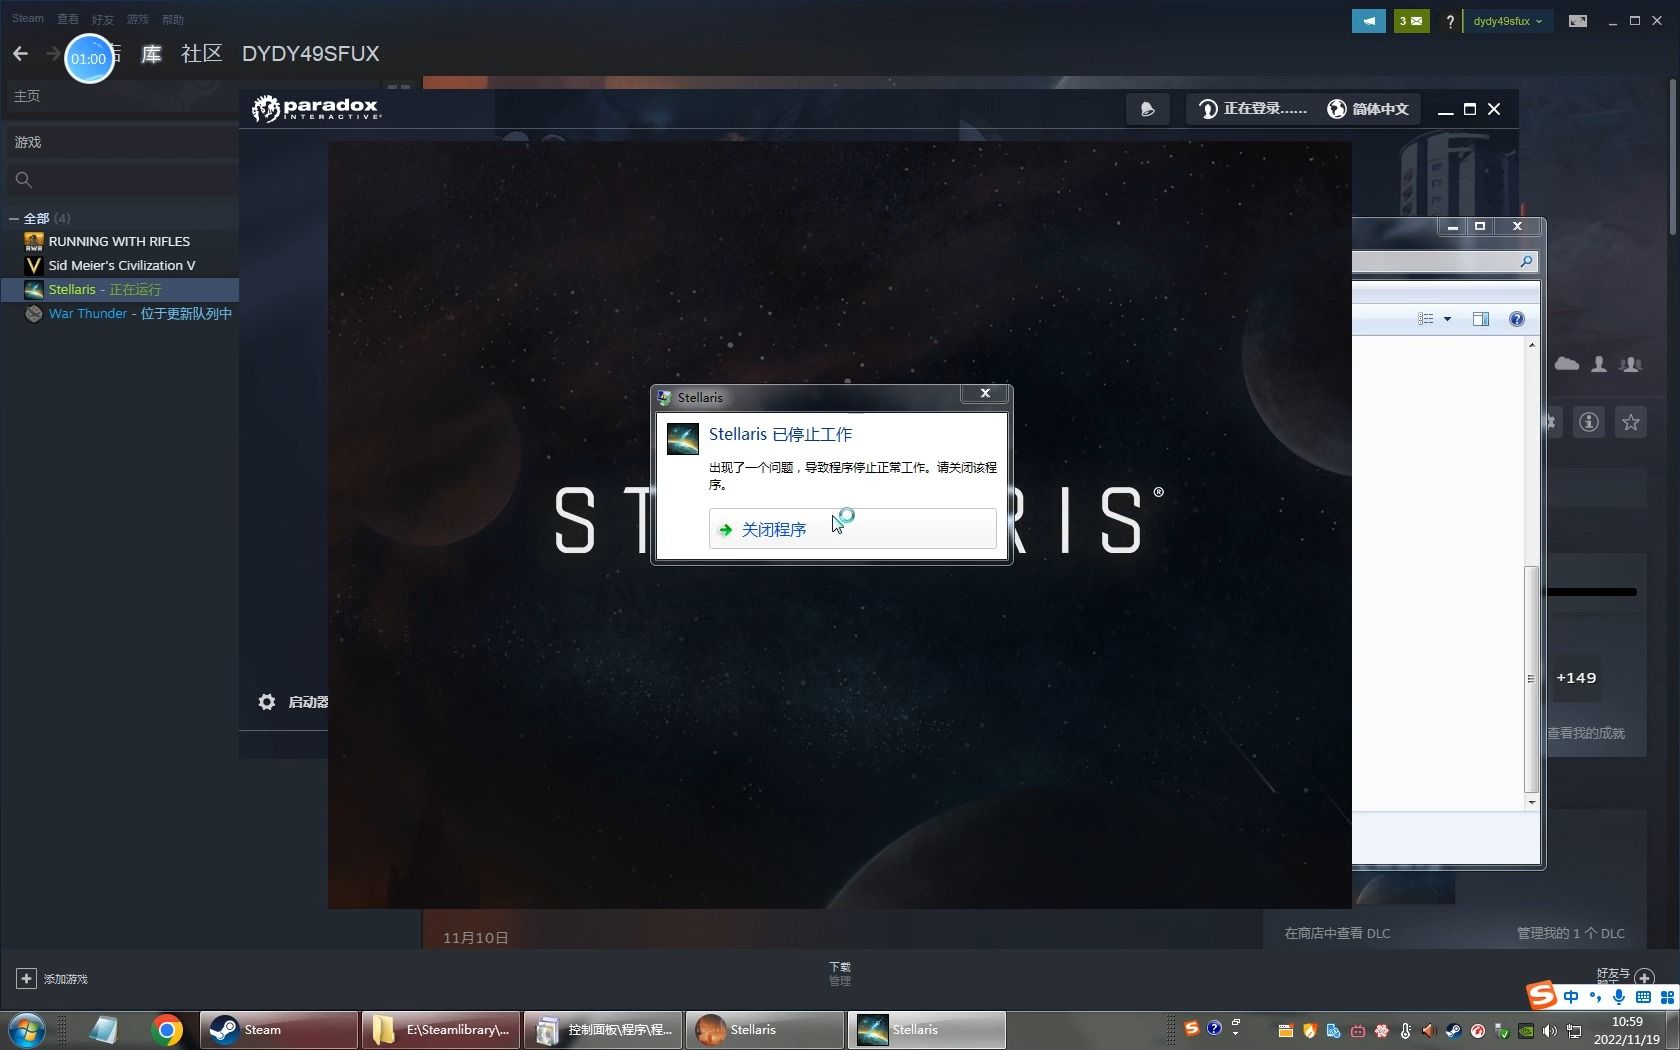Click Steam tray icon
Image resolution: width=1680 pixels, height=1050 pixels.
1453,1031
